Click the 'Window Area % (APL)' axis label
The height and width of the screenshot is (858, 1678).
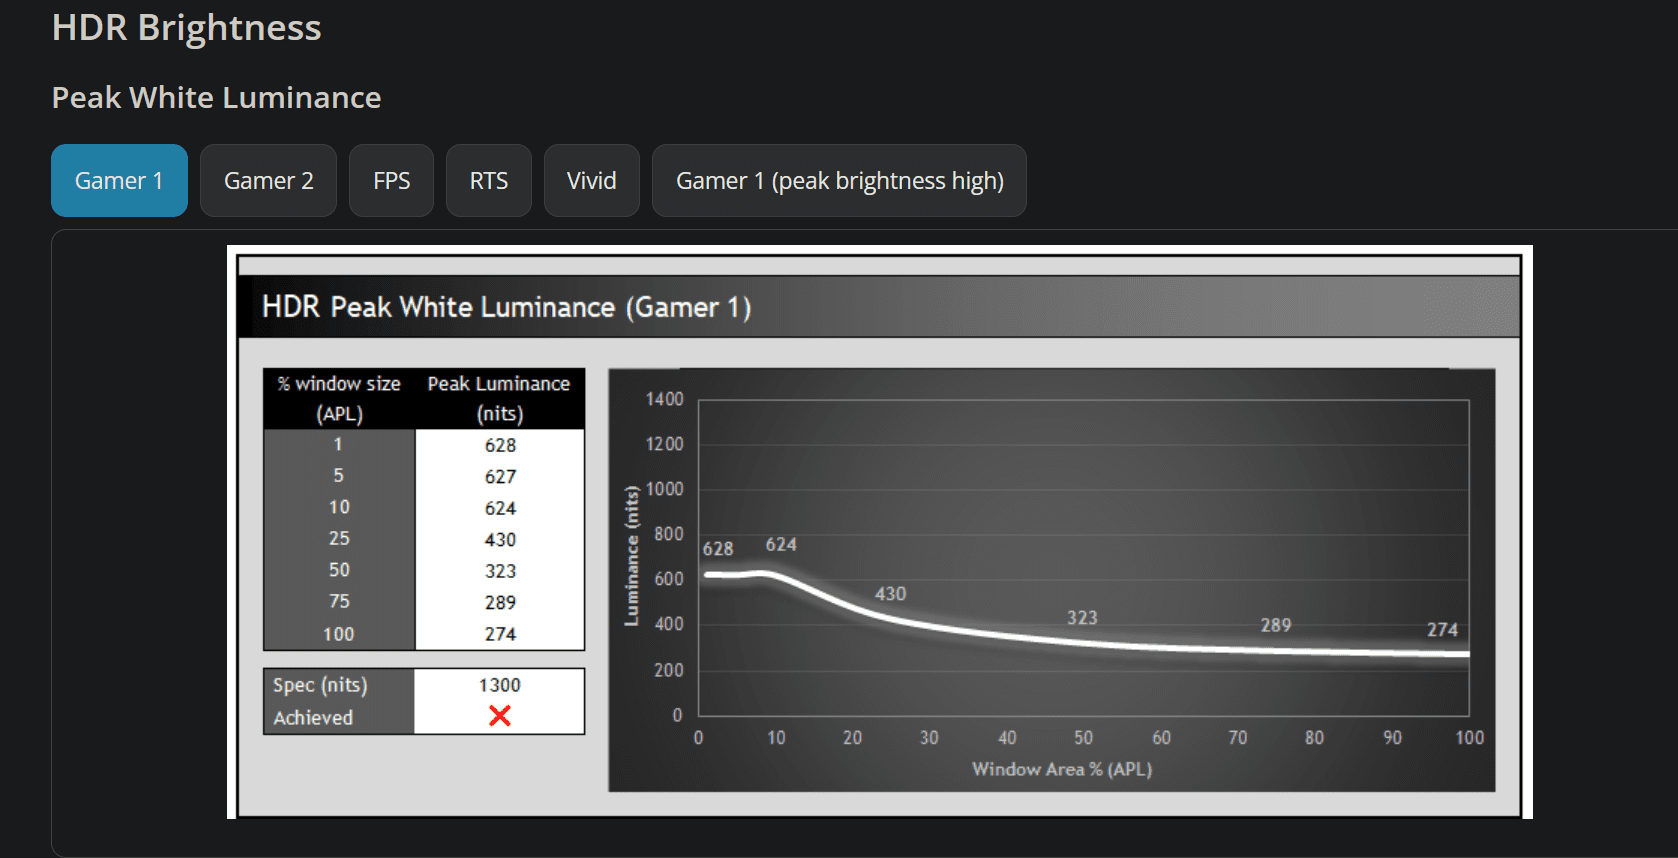(1062, 769)
